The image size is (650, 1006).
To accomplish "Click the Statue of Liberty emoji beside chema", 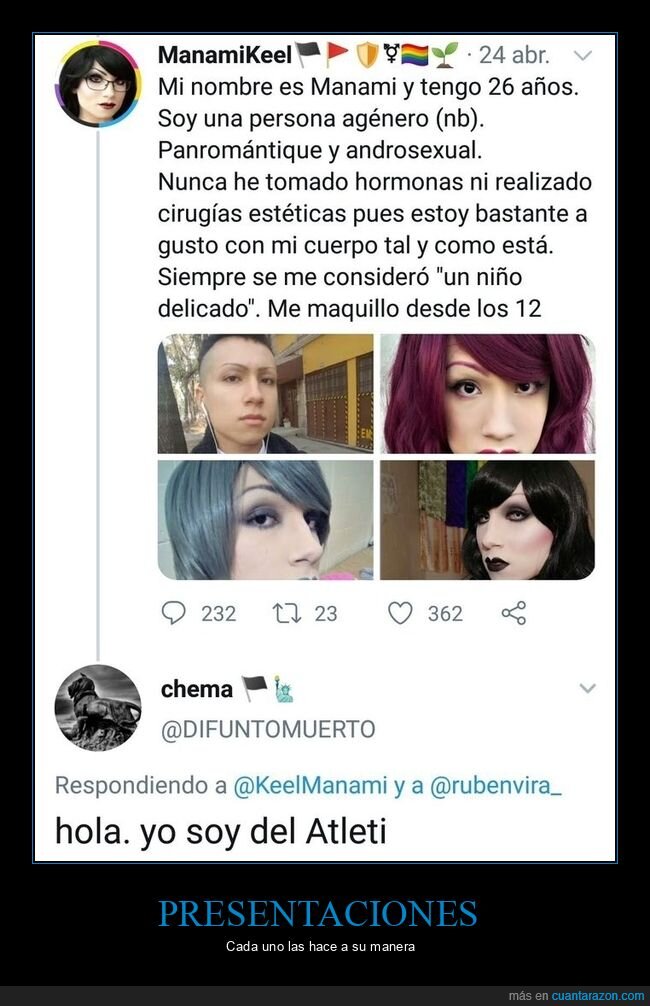I will click(x=283, y=689).
